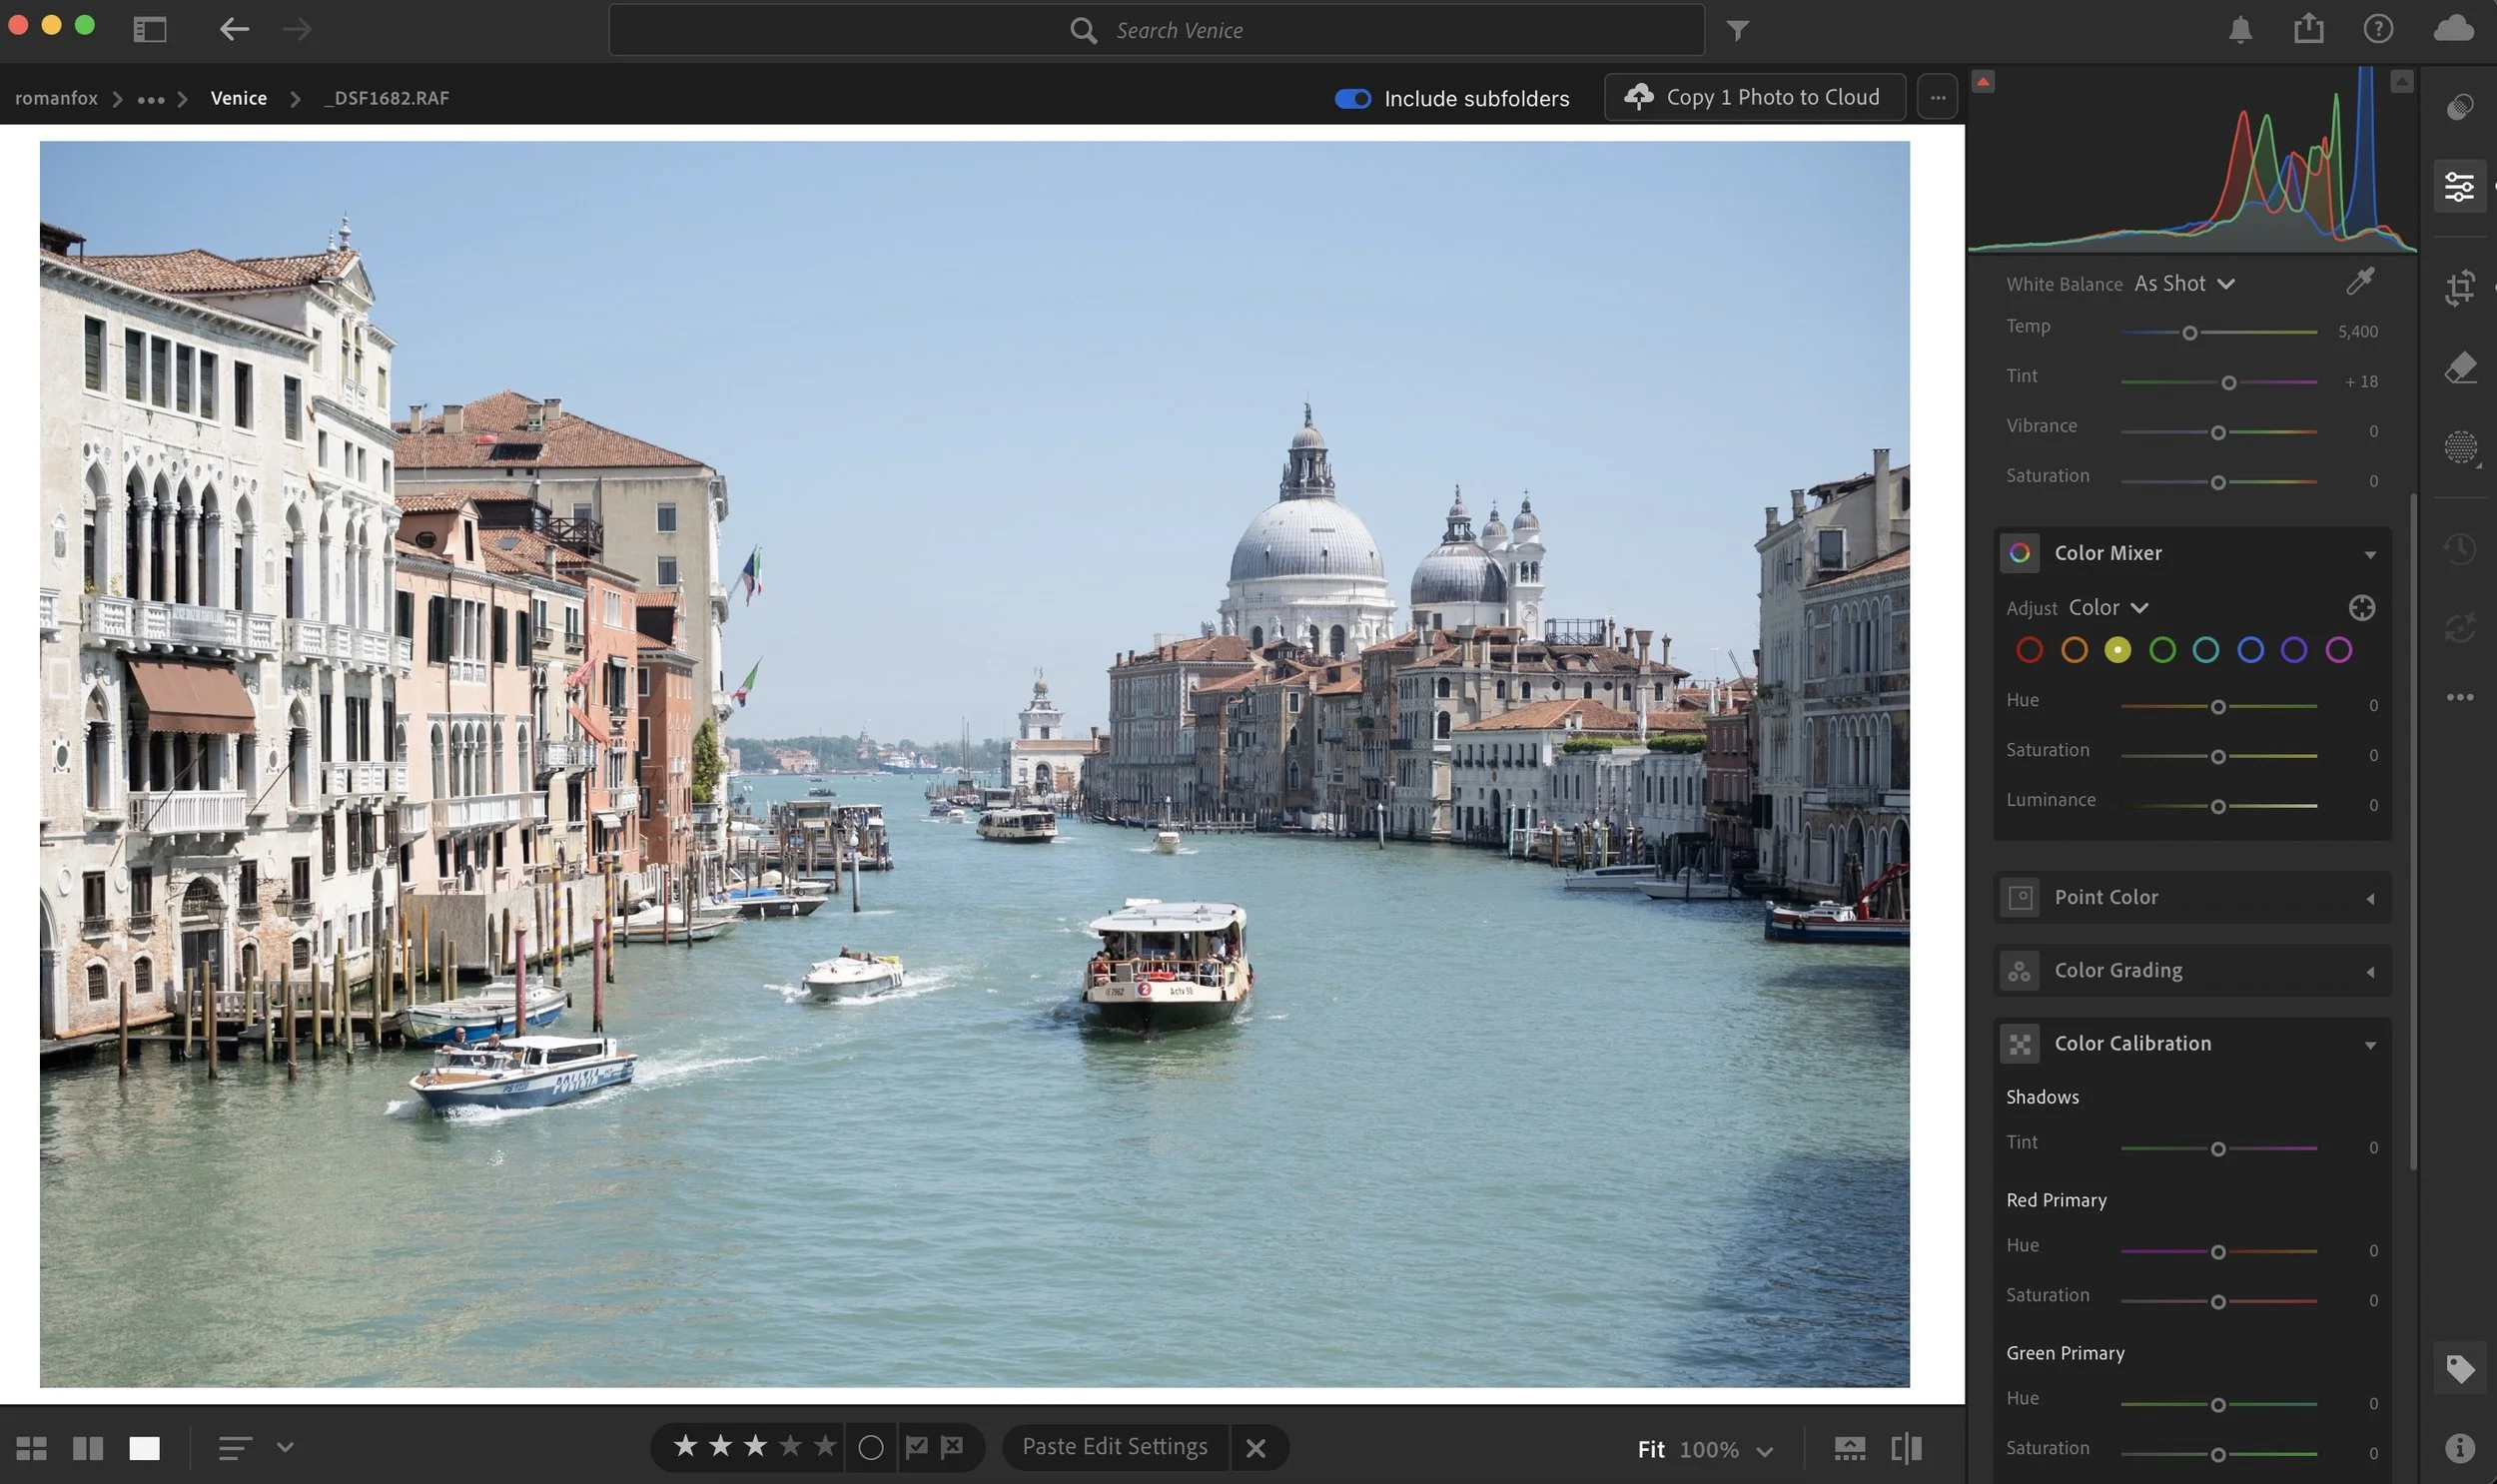Open the Masking tool
This screenshot has width=2497, height=1484.
2460,447
